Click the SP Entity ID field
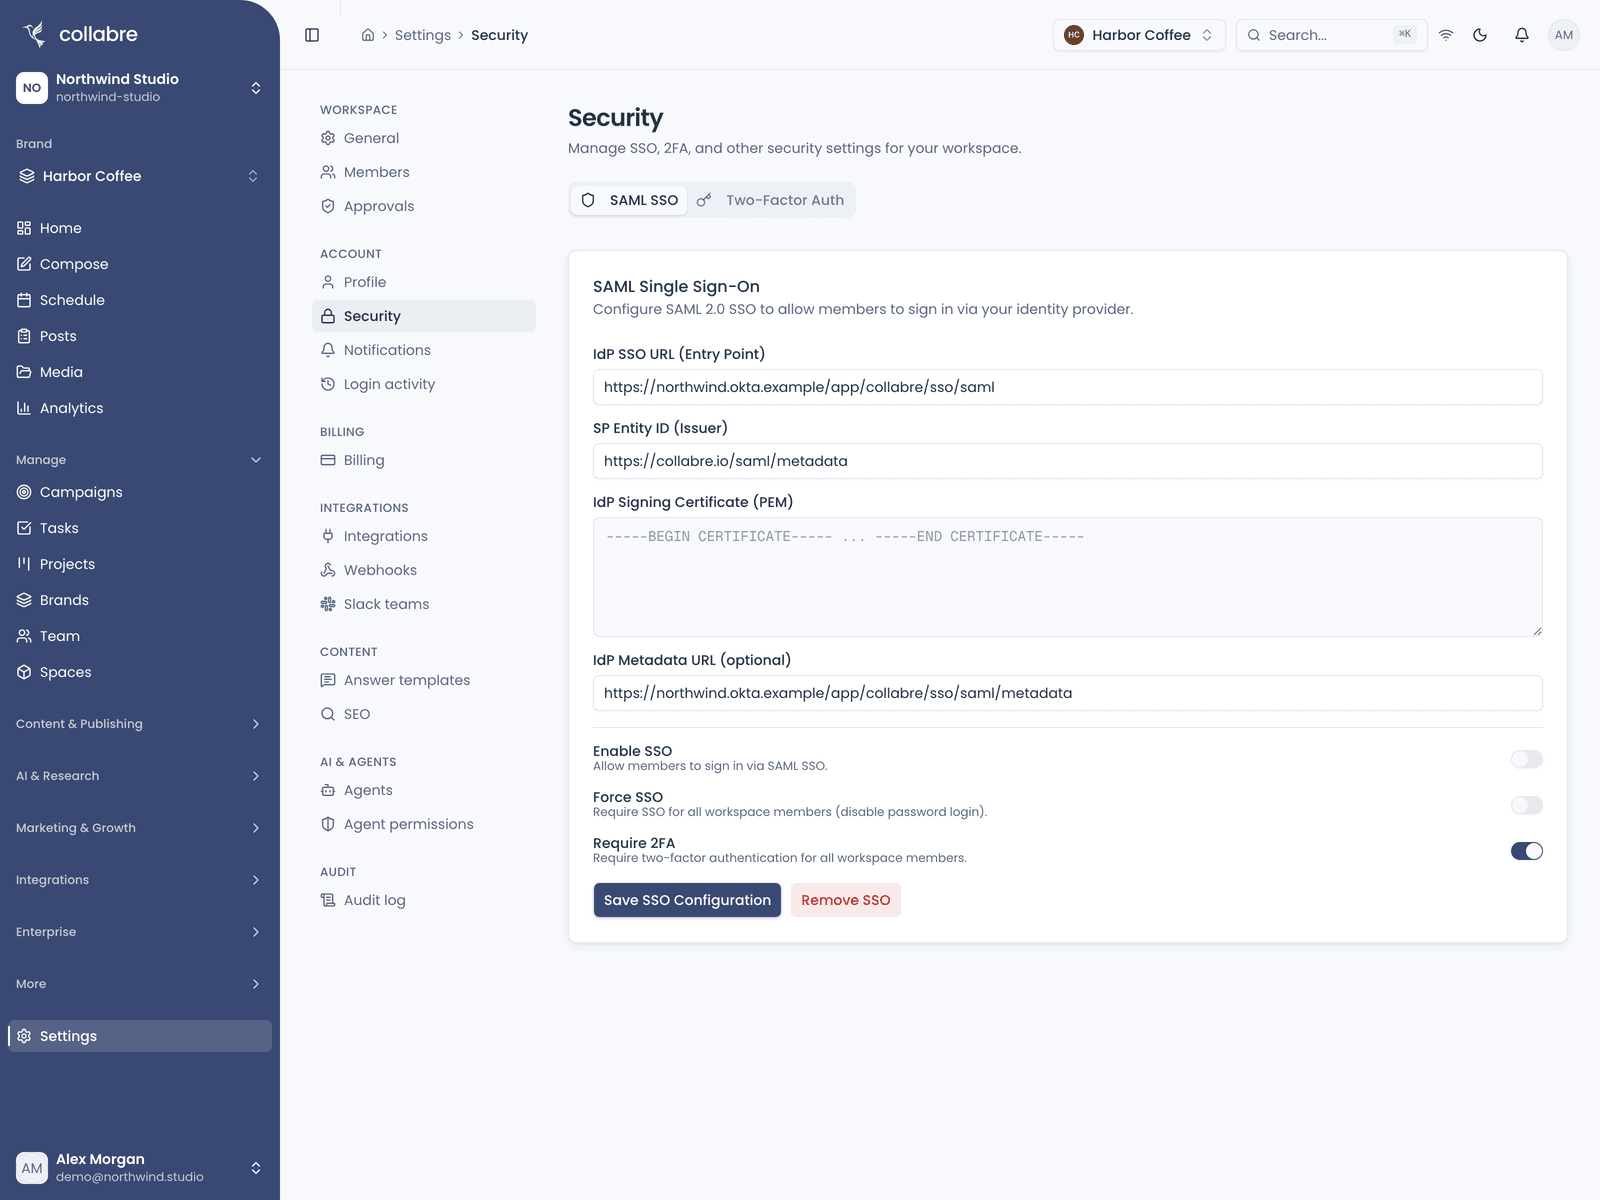The width and height of the screenshot is (1600, 1200). point(1068,461)
